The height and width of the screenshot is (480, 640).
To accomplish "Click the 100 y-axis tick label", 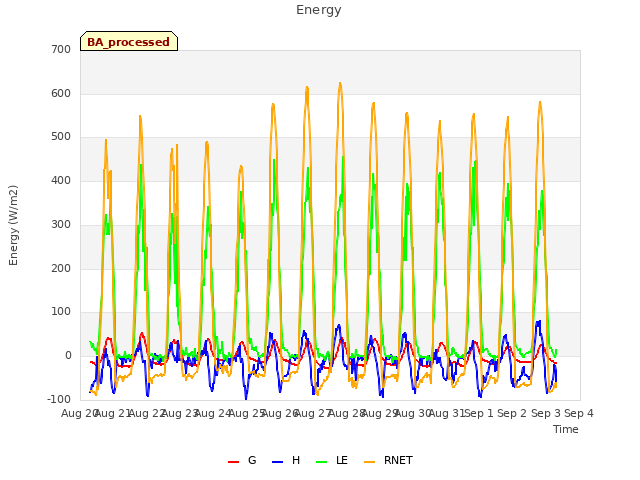I will 61,312.
